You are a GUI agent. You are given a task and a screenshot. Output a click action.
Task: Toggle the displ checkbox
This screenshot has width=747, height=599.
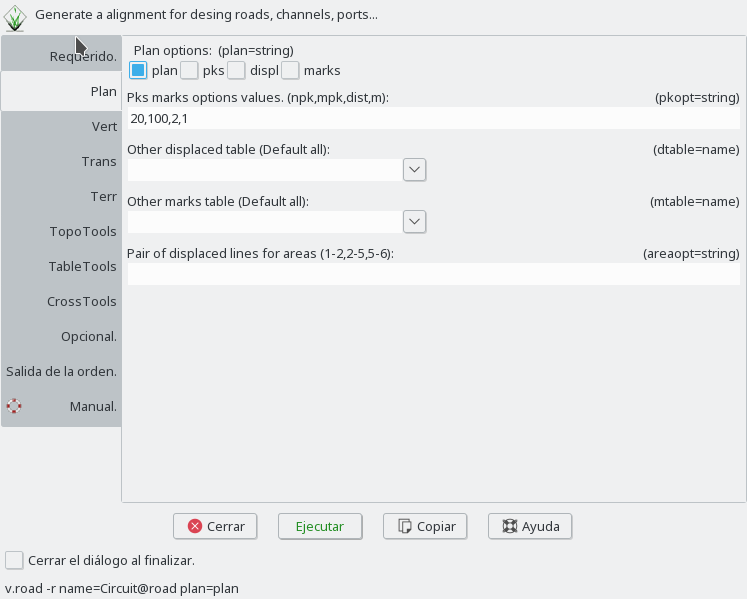click(x=236, y=70)
